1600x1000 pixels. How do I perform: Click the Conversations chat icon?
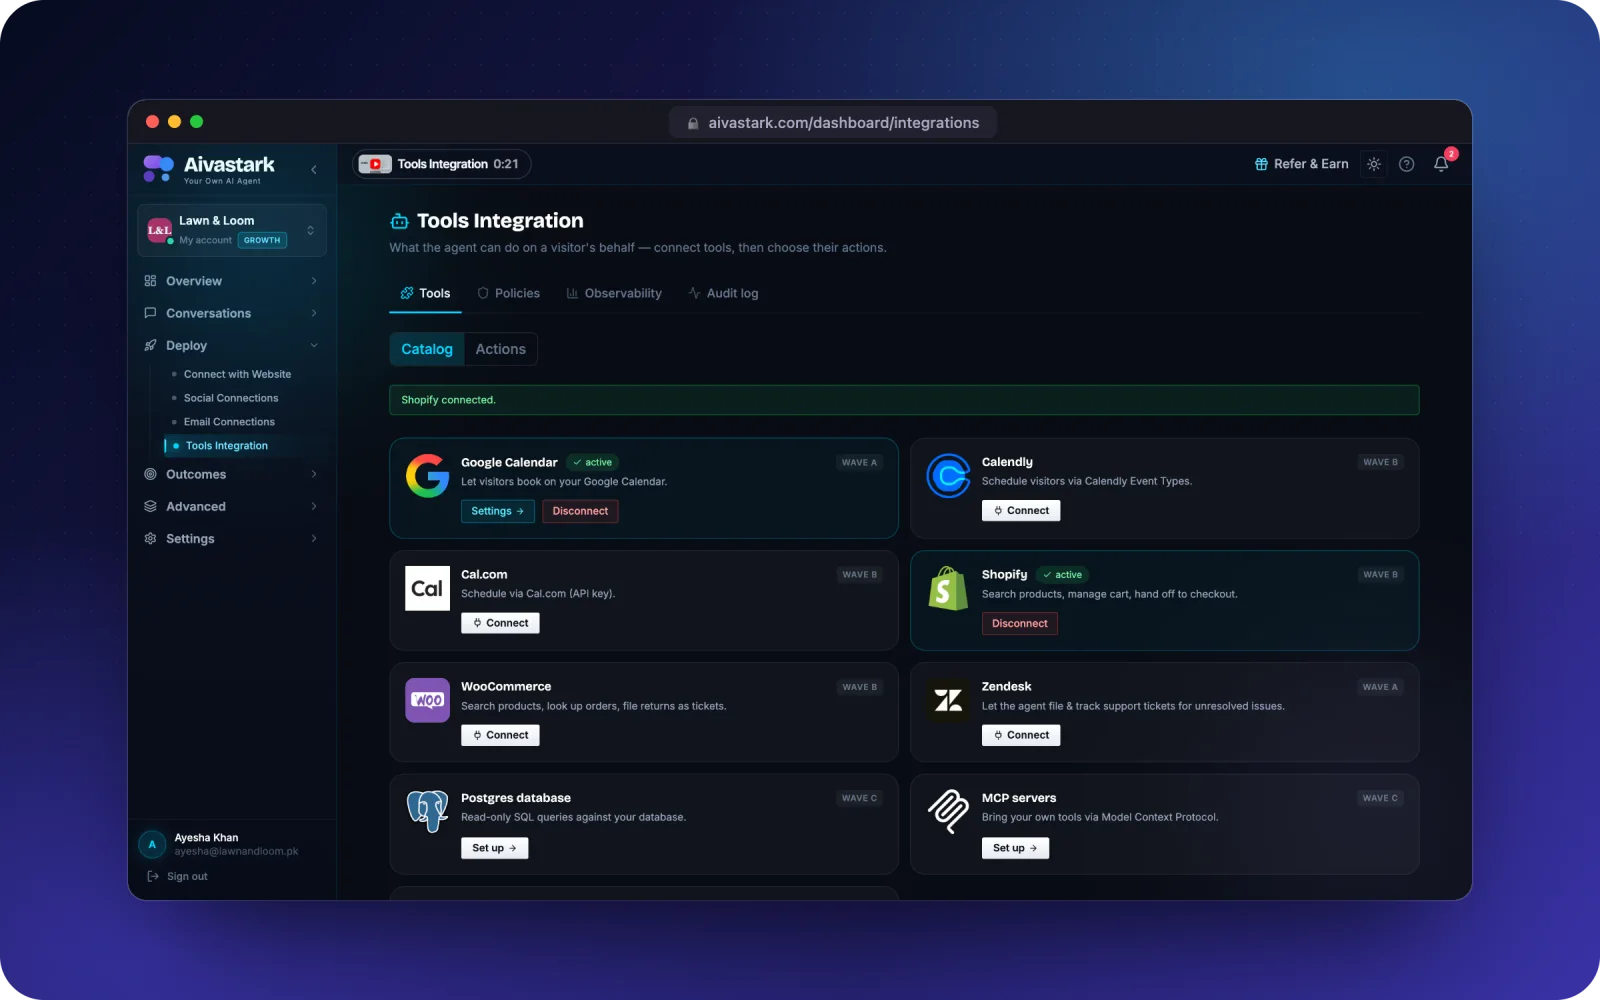[x=150, y=313]
